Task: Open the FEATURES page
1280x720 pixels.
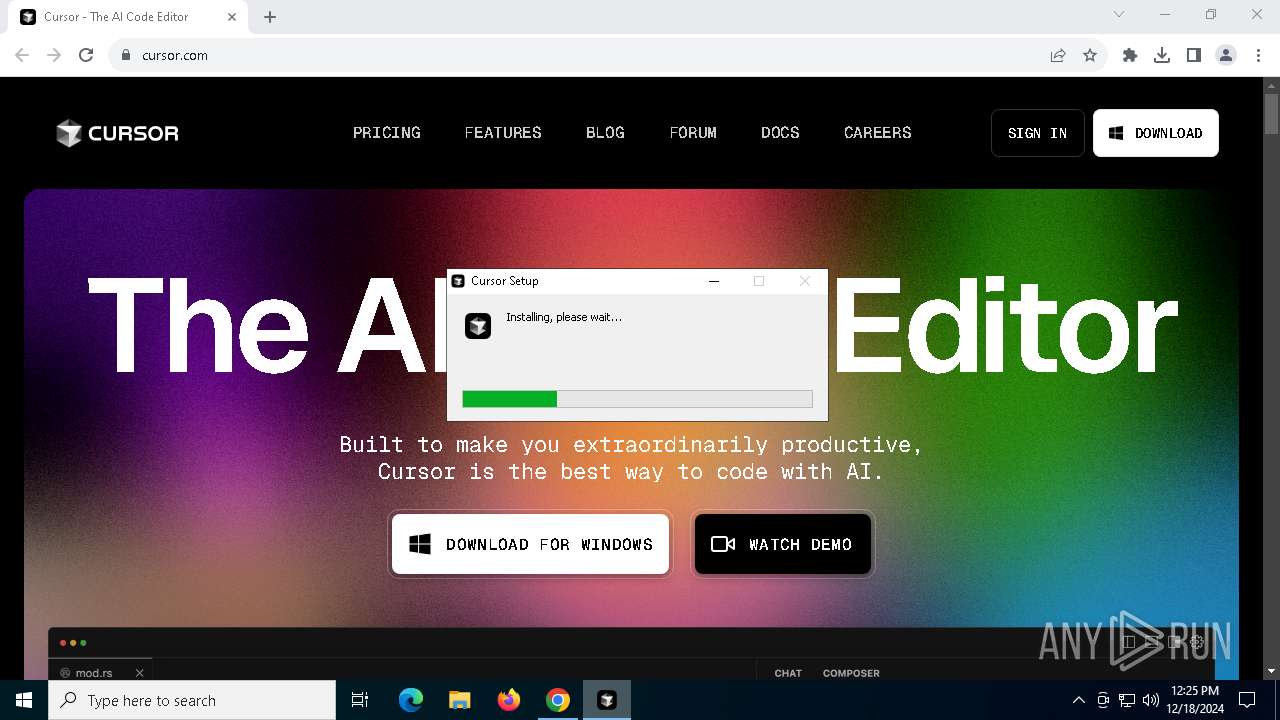Action: [503, 133]
